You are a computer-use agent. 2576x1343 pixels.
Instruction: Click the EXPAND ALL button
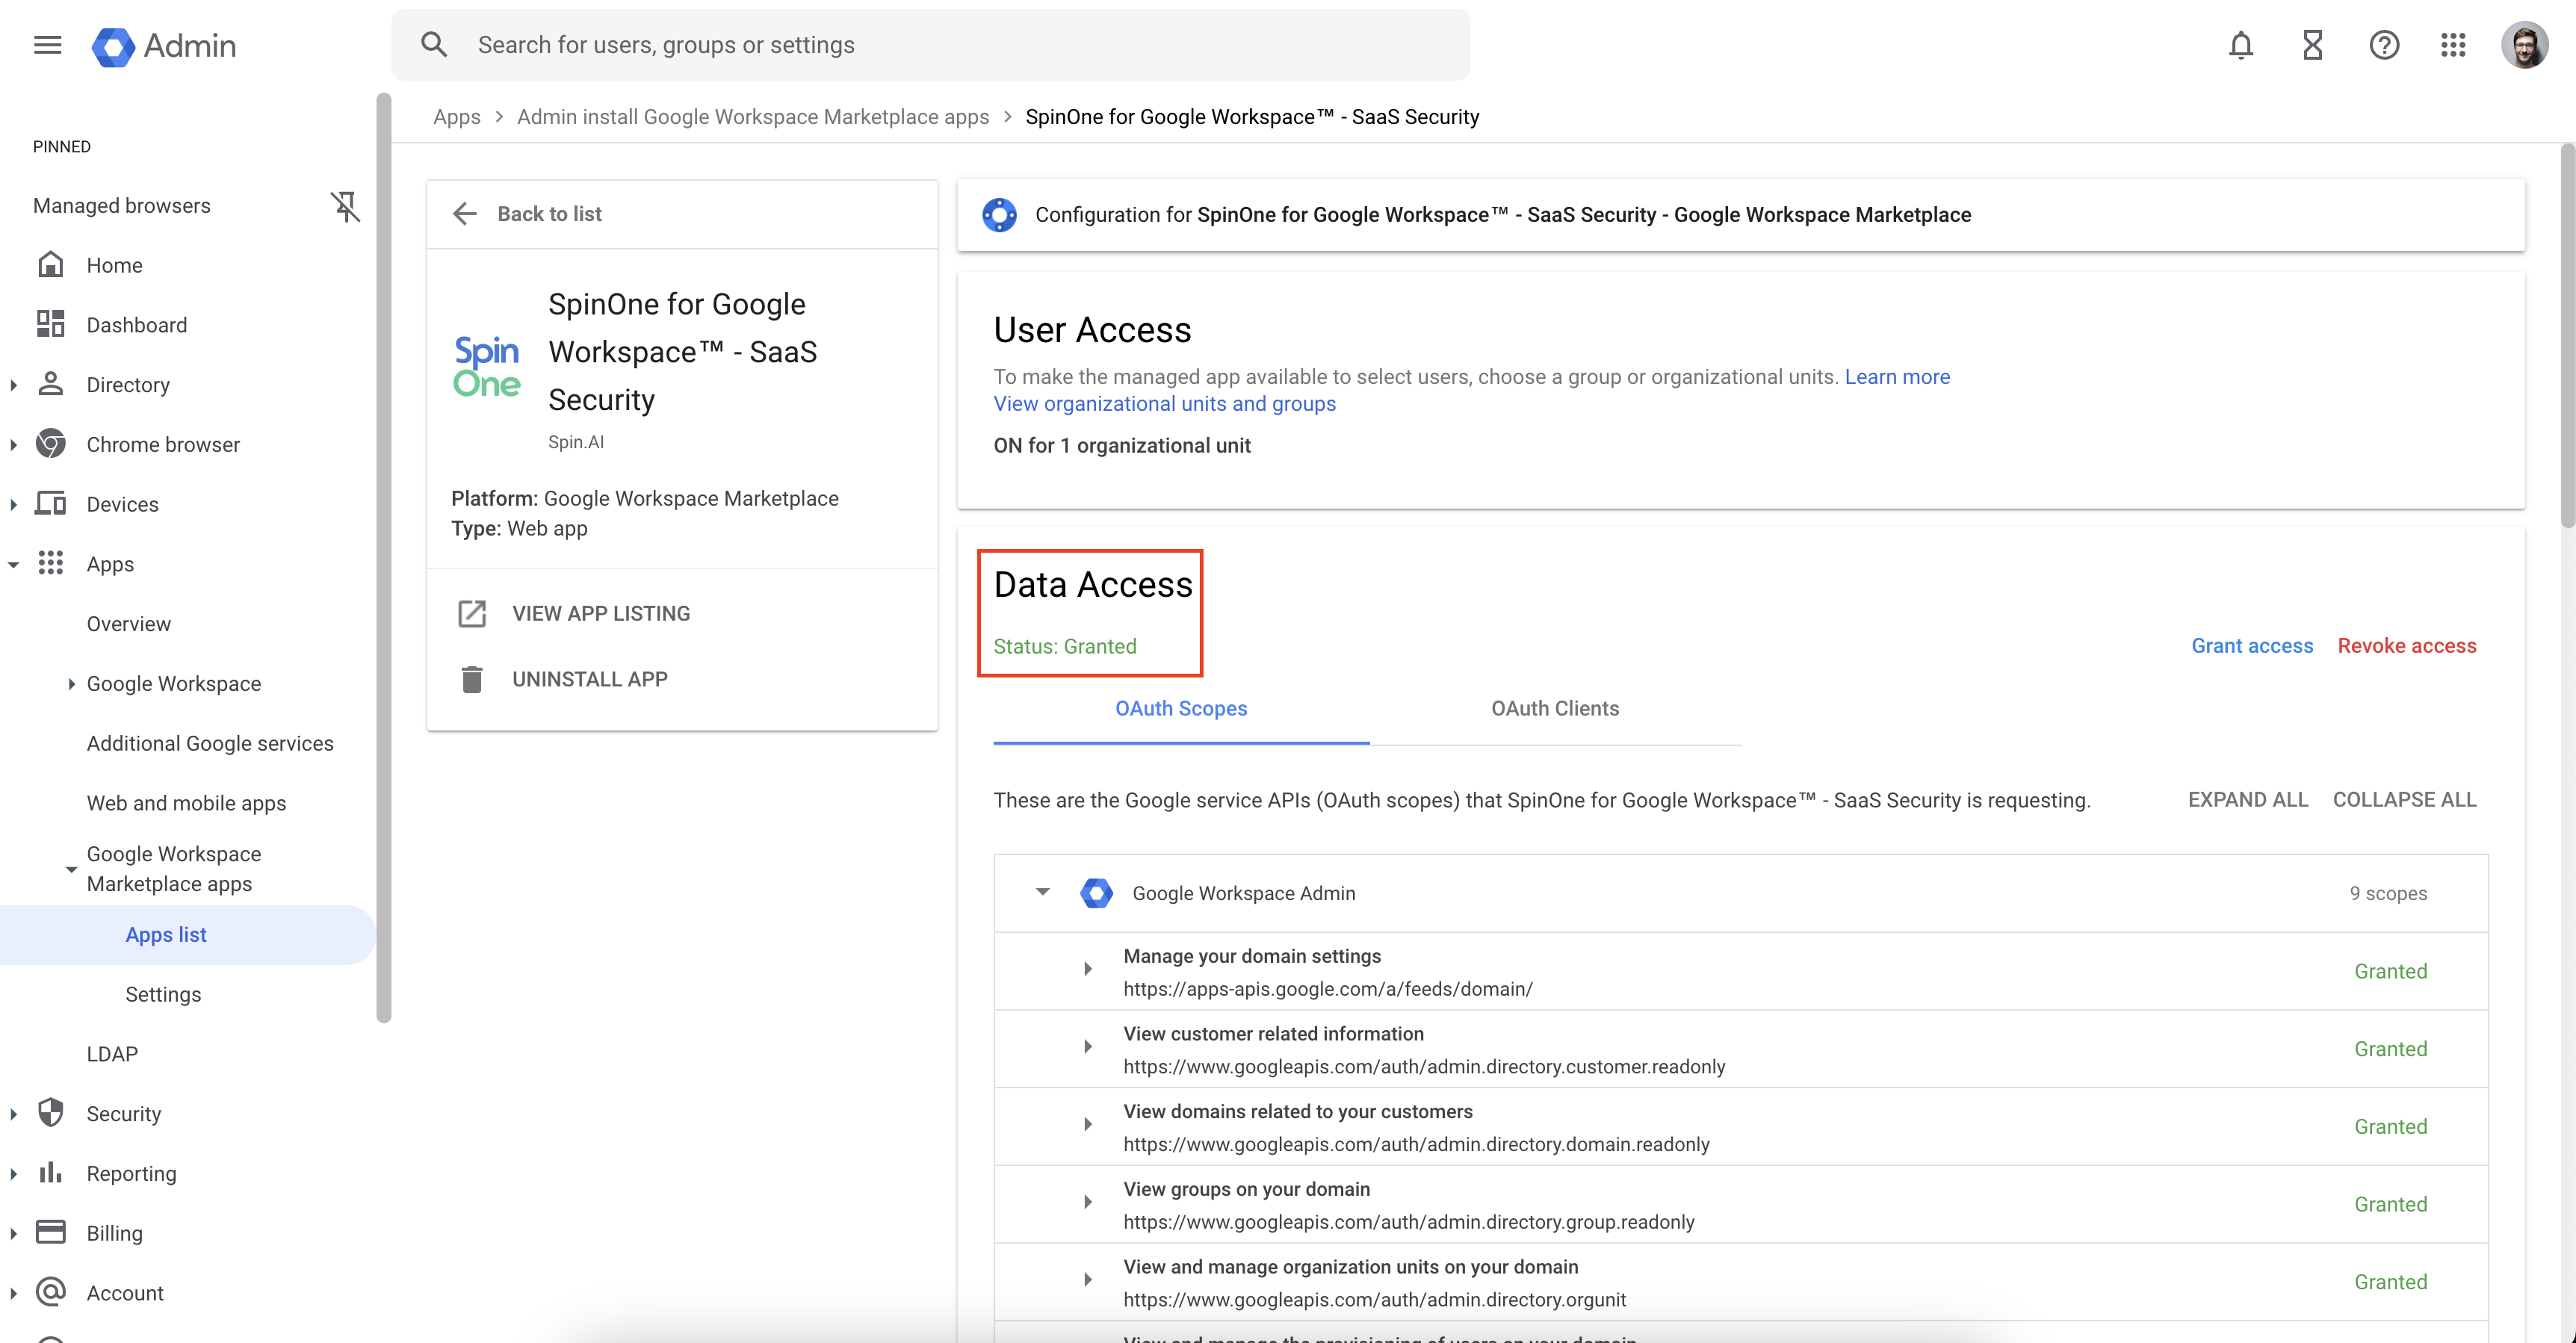point(2247,800)
